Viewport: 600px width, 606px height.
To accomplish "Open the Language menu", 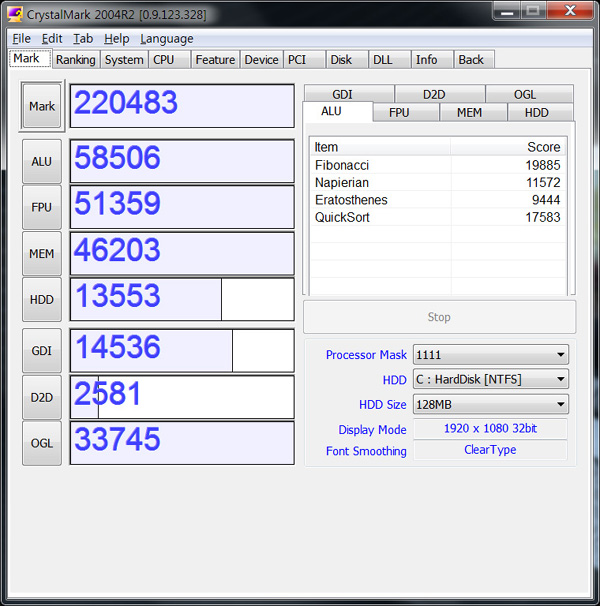I will point(167,39).
